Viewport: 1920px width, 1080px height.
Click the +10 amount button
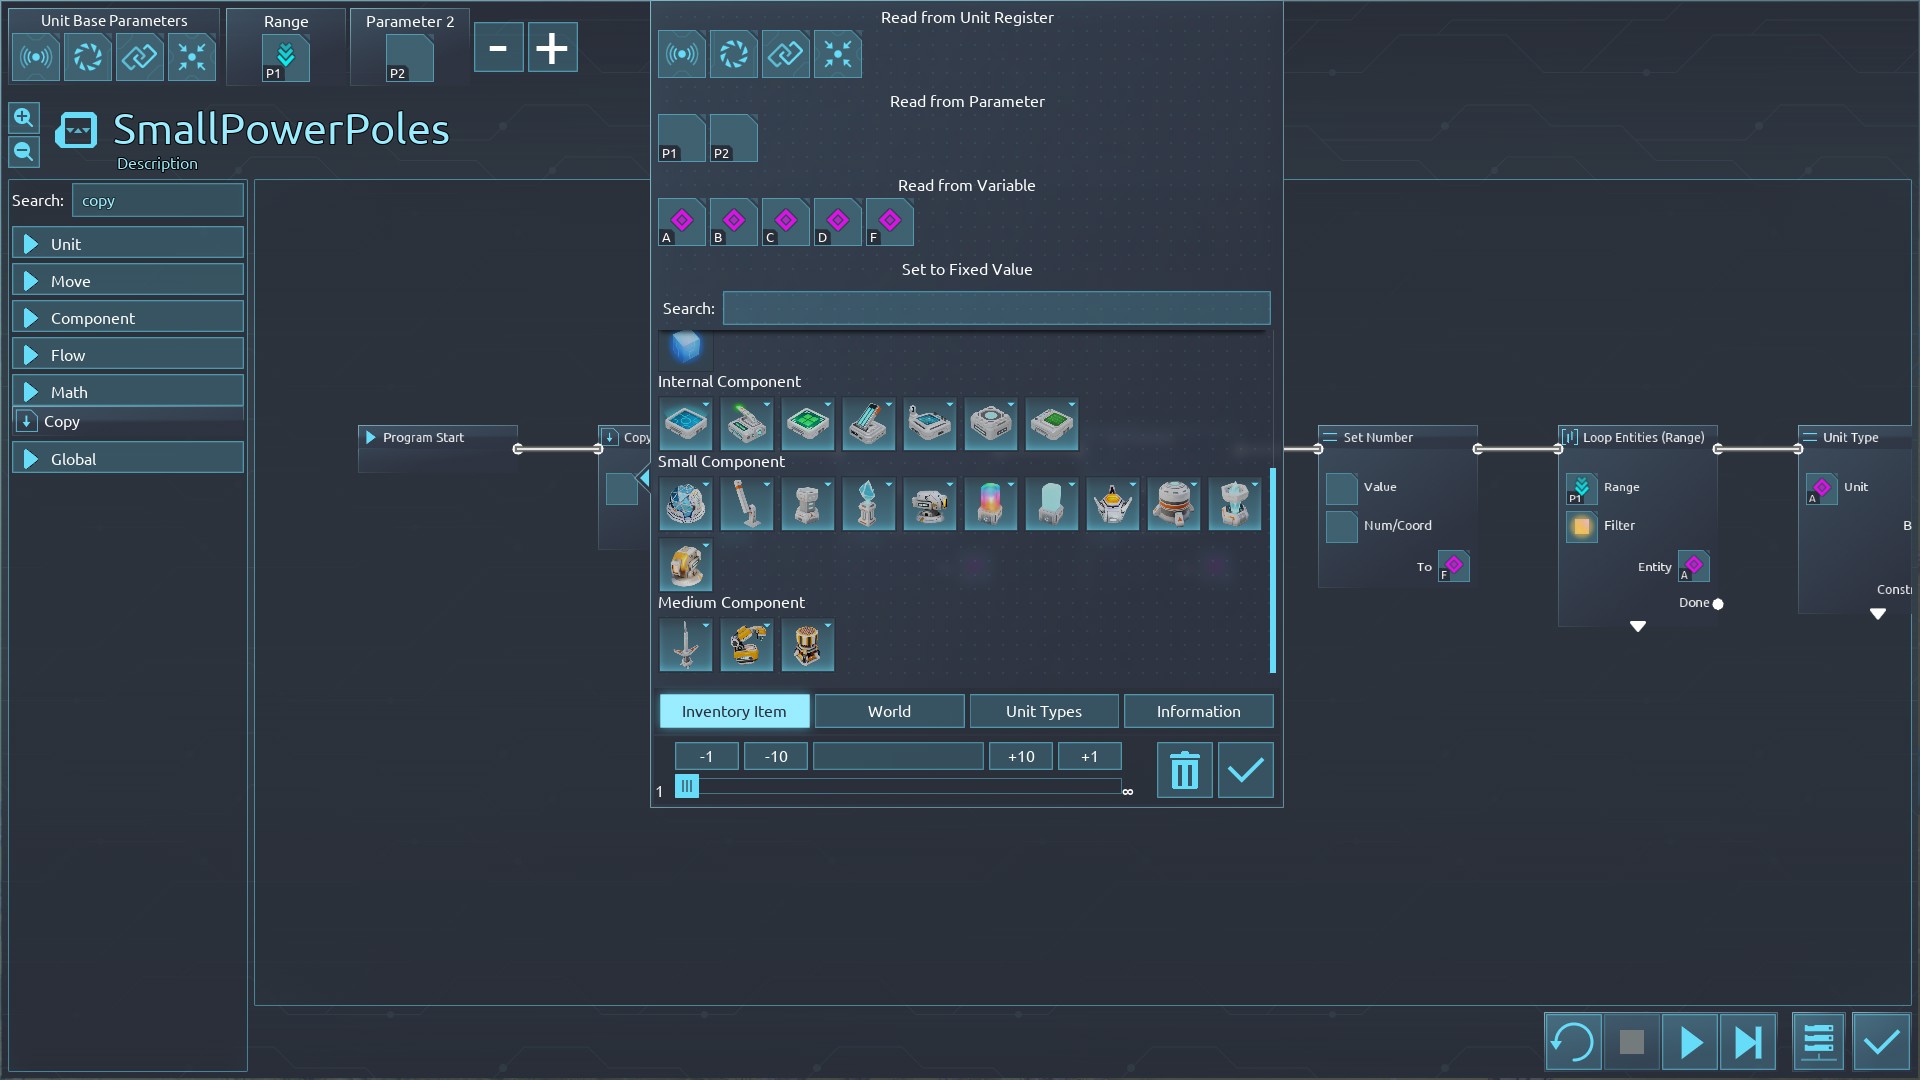click(x=1020, y=756)
